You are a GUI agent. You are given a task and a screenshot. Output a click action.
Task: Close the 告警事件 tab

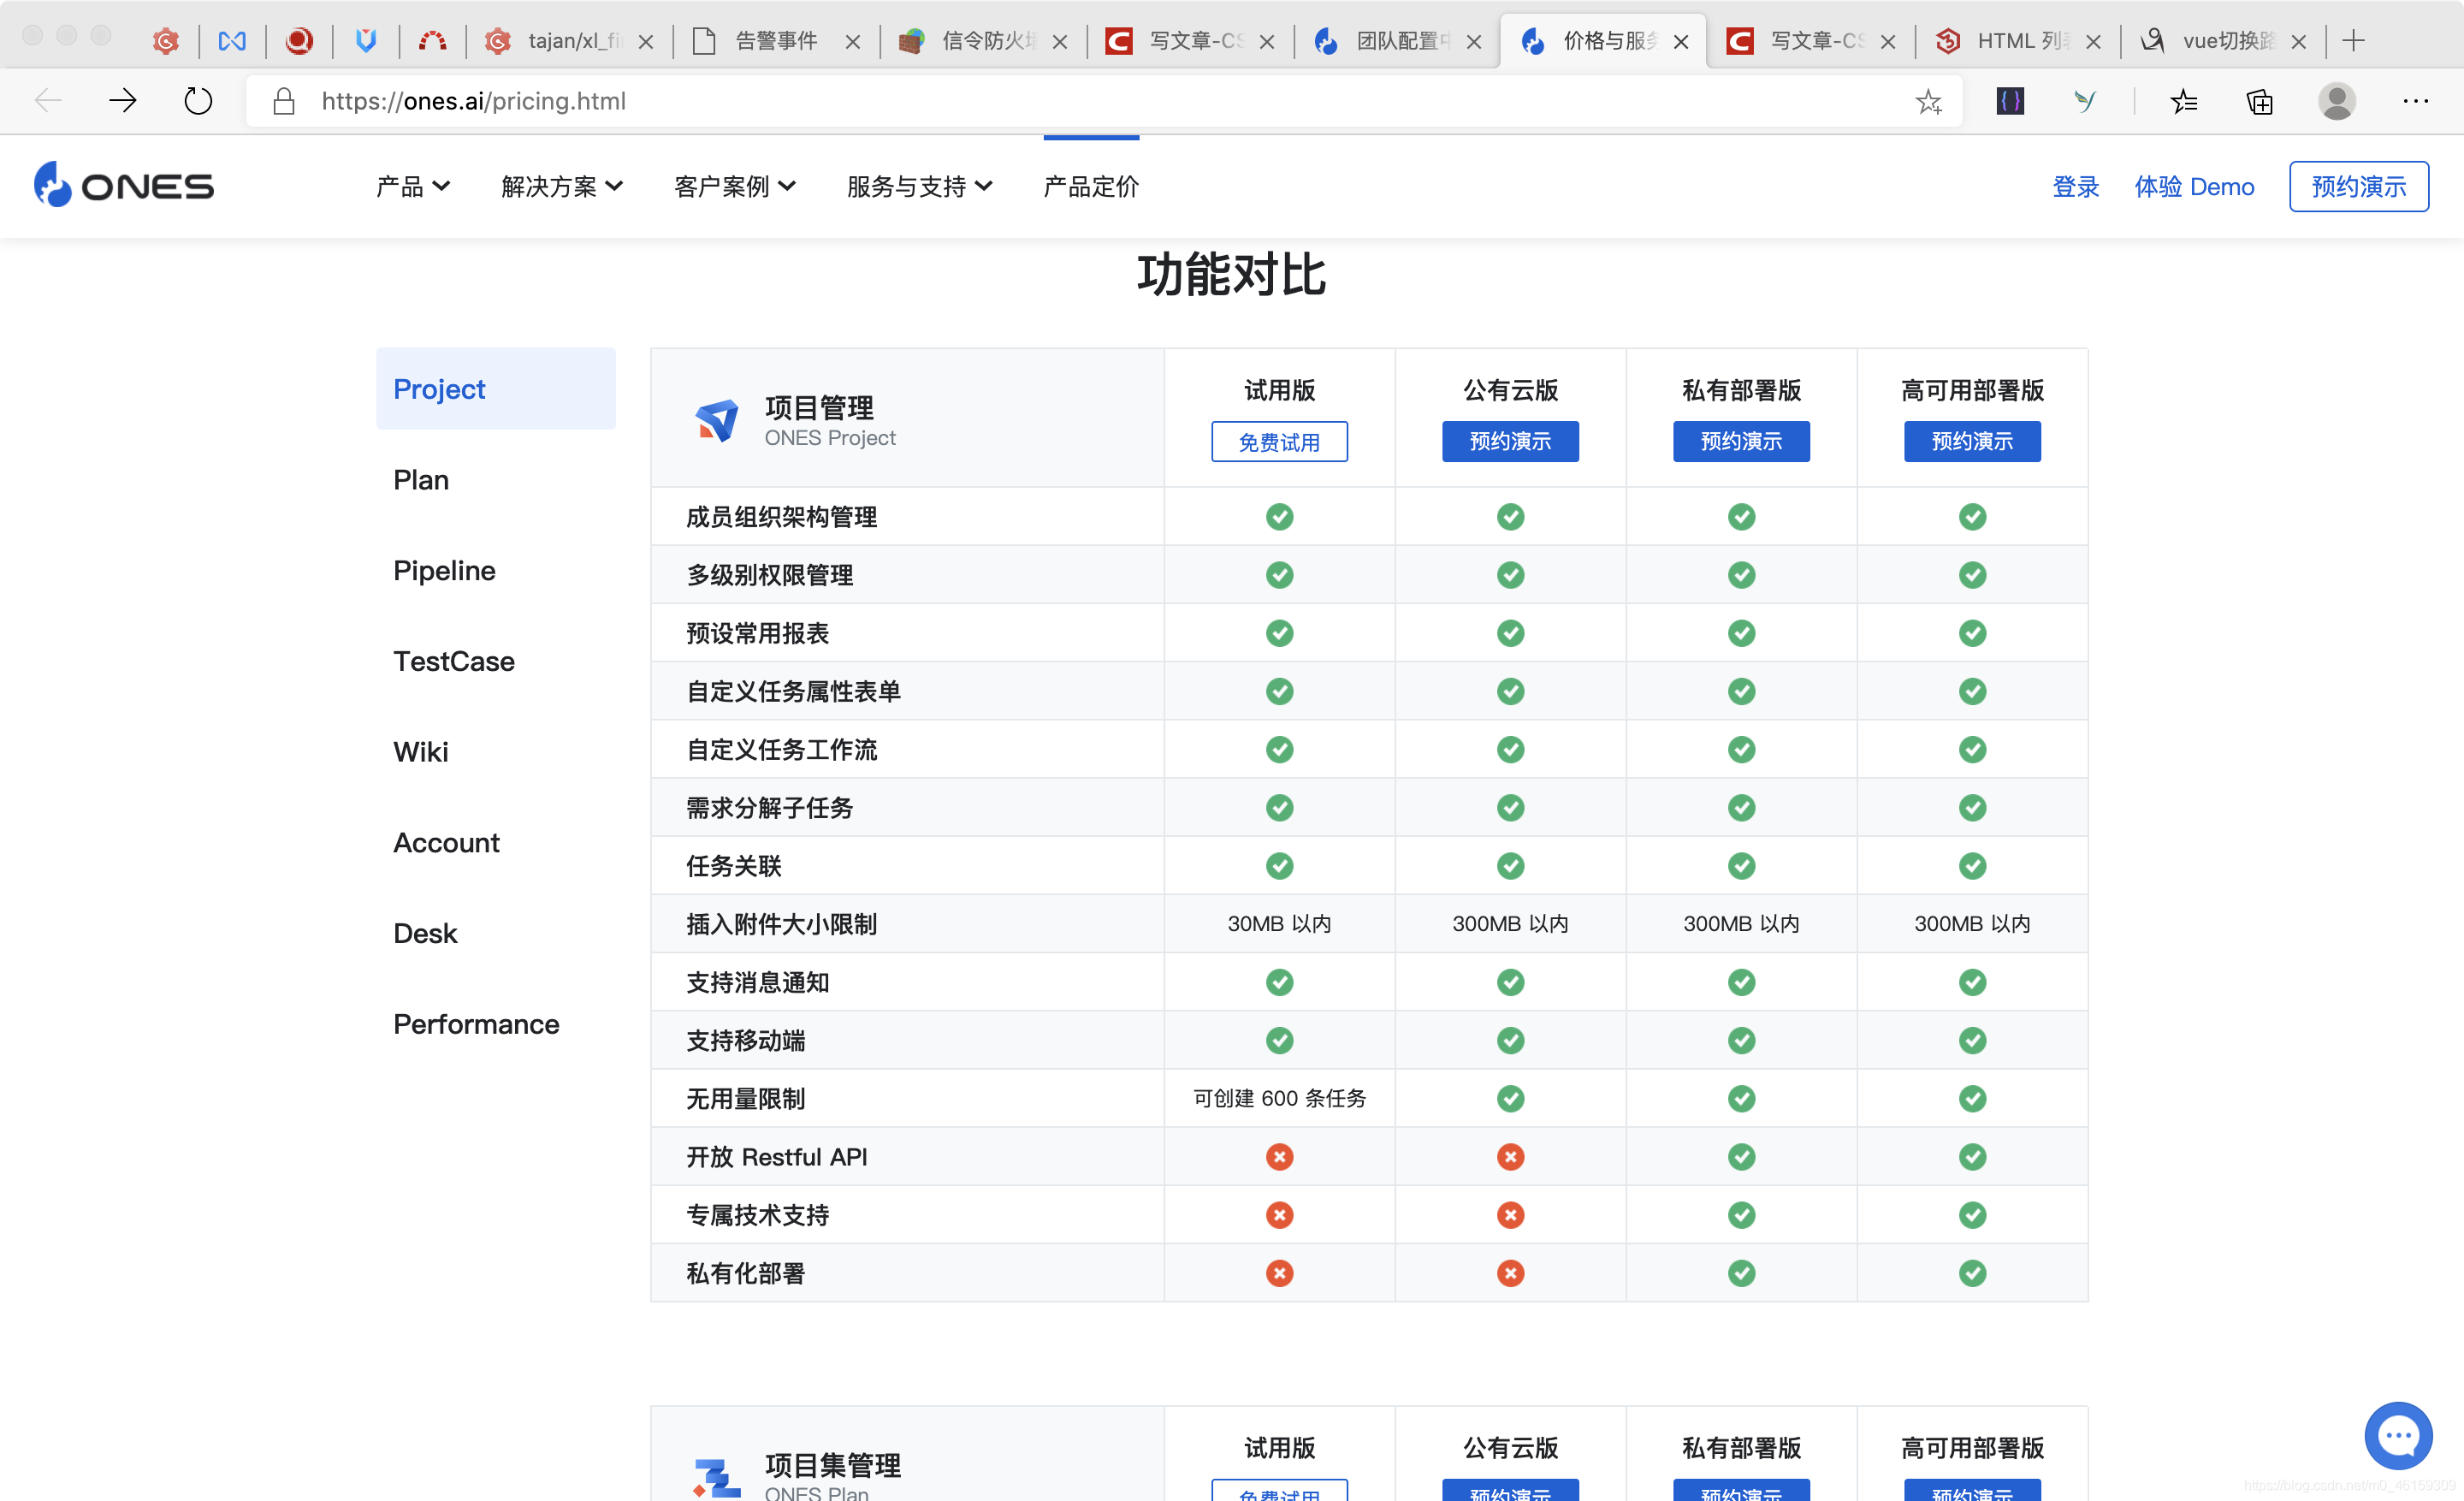coord(853,42)
